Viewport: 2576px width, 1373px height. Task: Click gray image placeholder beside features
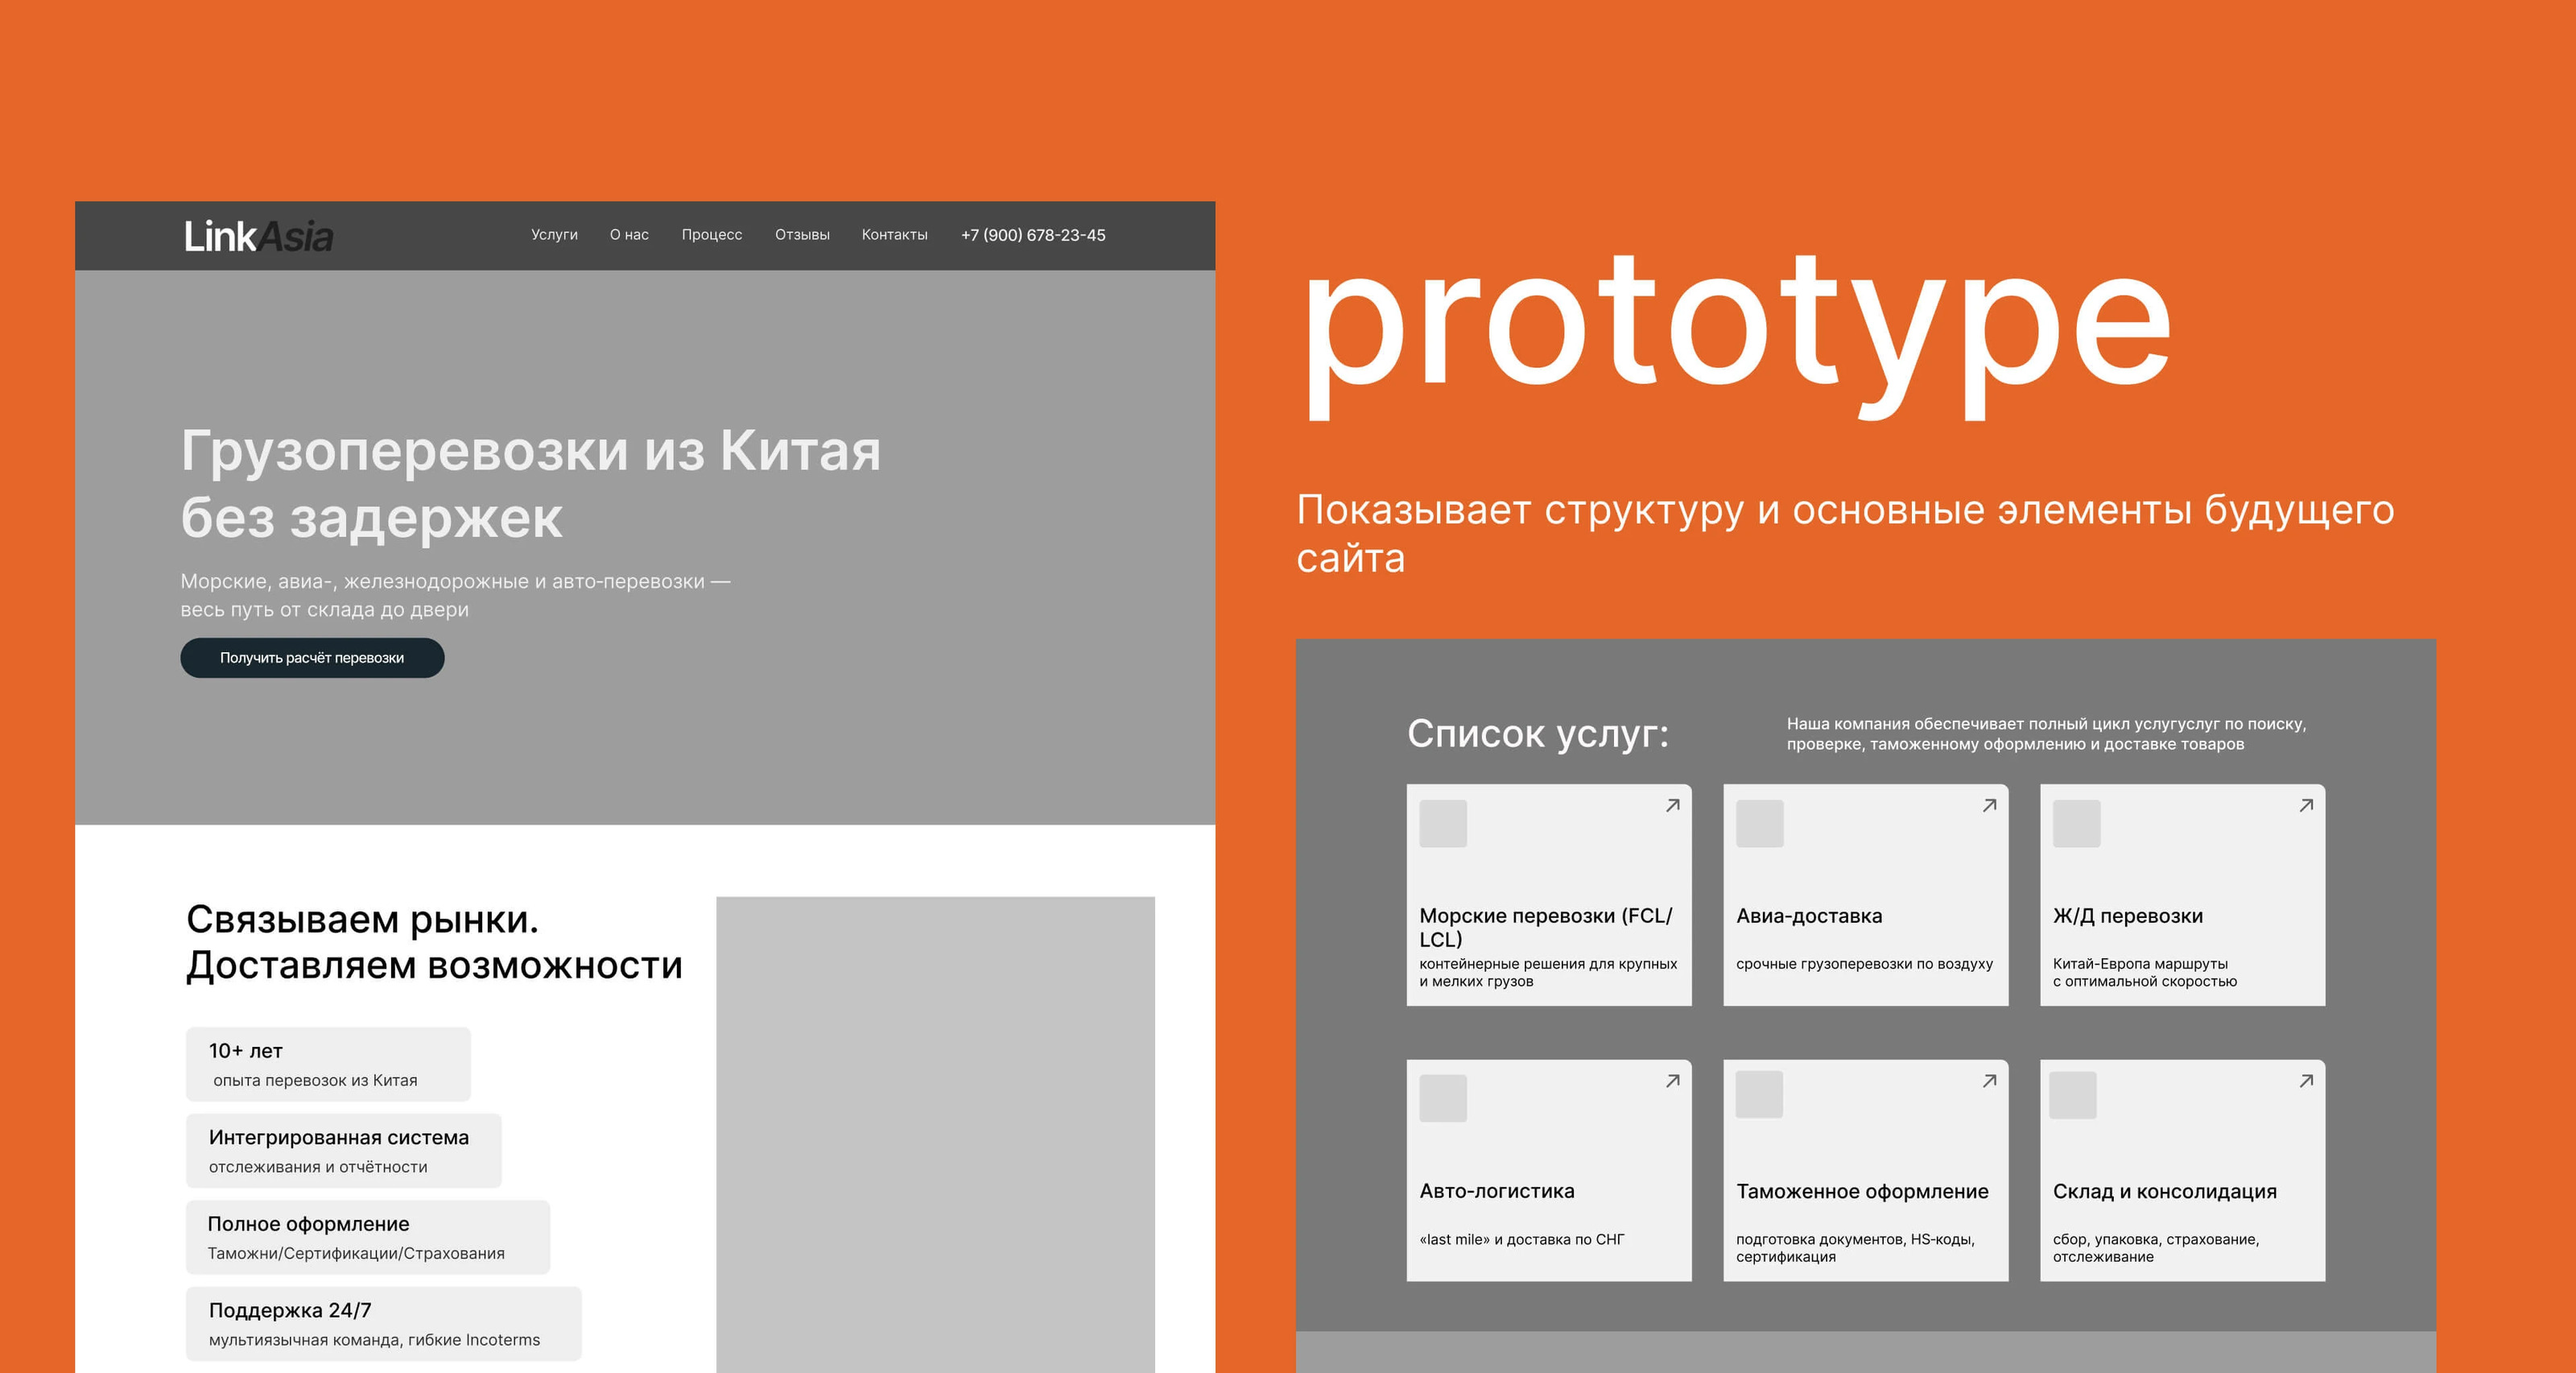pos(935,1135)
